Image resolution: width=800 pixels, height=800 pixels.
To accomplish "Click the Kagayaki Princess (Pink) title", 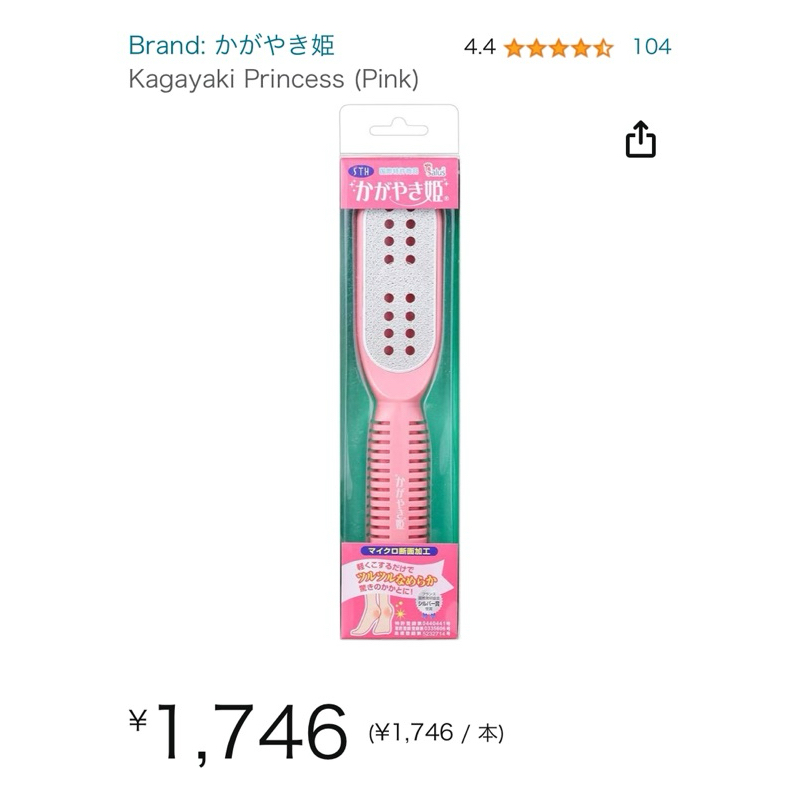I will pos(273,79).
